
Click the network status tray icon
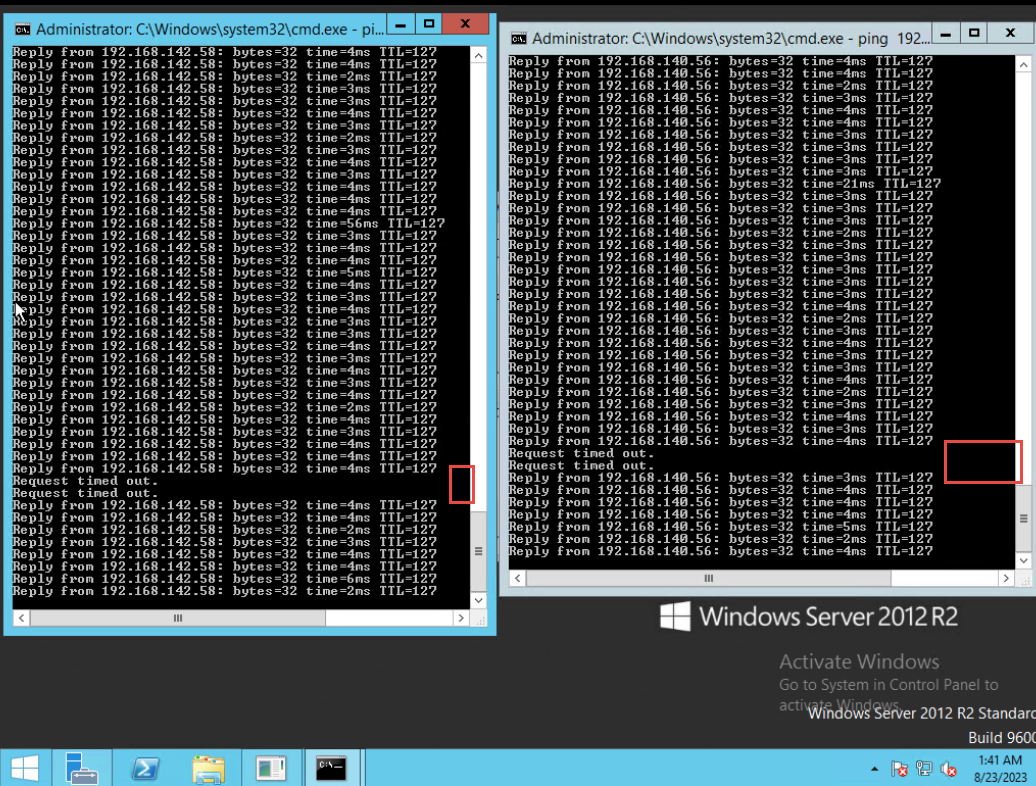coord(923,769)
